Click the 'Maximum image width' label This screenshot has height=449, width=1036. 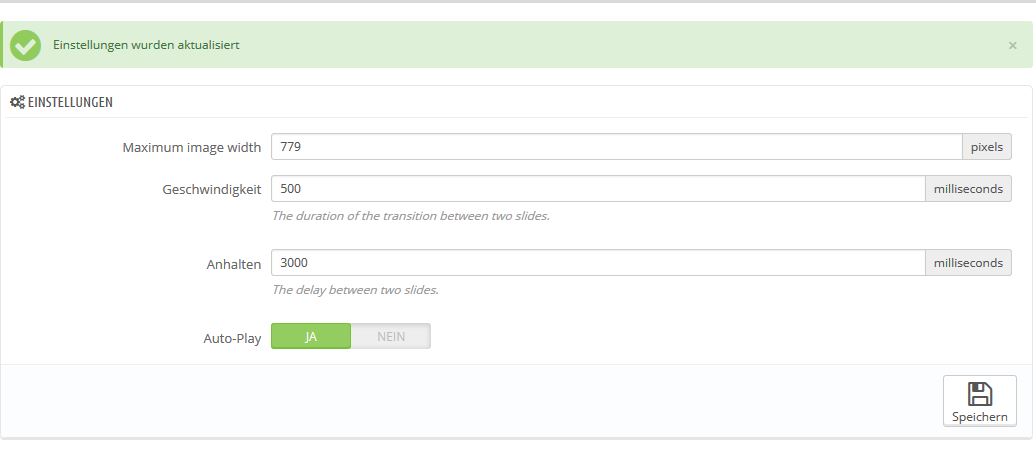point(191,148)
